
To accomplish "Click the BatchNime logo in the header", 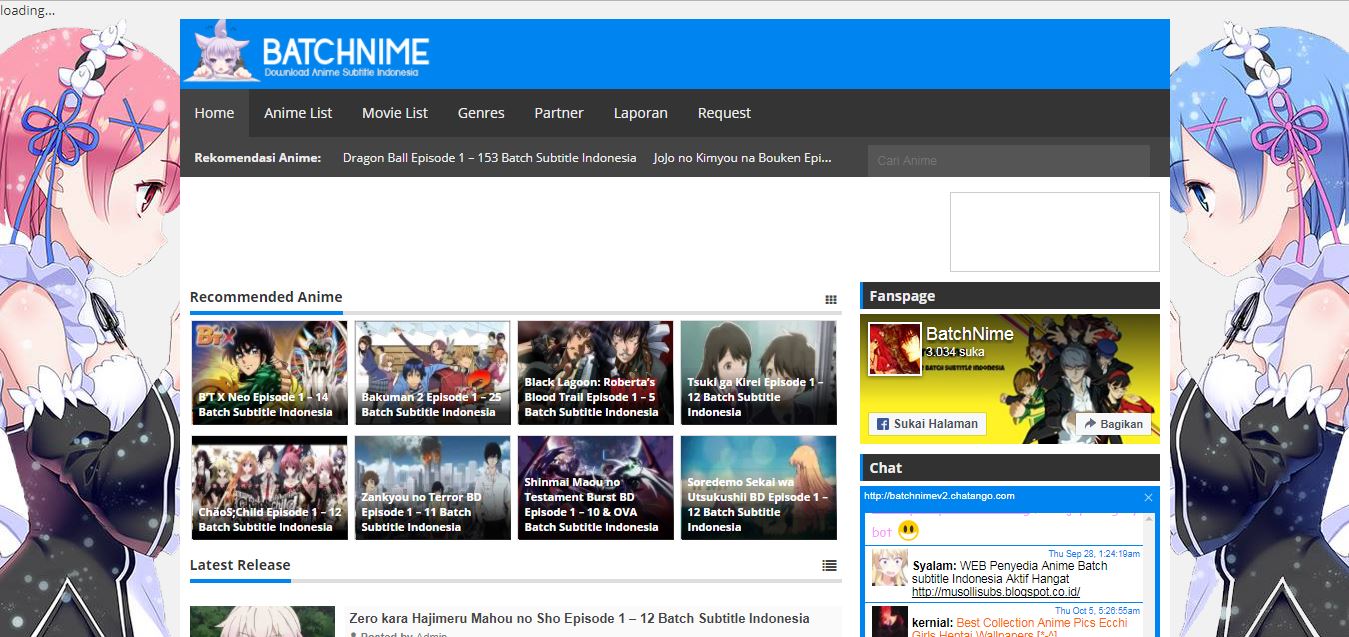I will pyautogui.click(x=307, y=54).
